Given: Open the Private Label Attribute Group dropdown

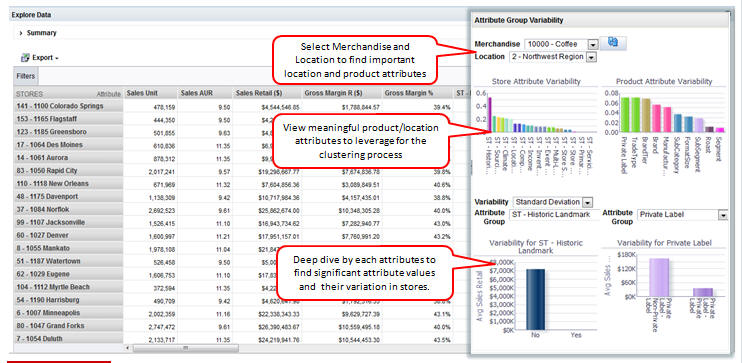Looking at the screenshot, I should [x=723, y=215].
